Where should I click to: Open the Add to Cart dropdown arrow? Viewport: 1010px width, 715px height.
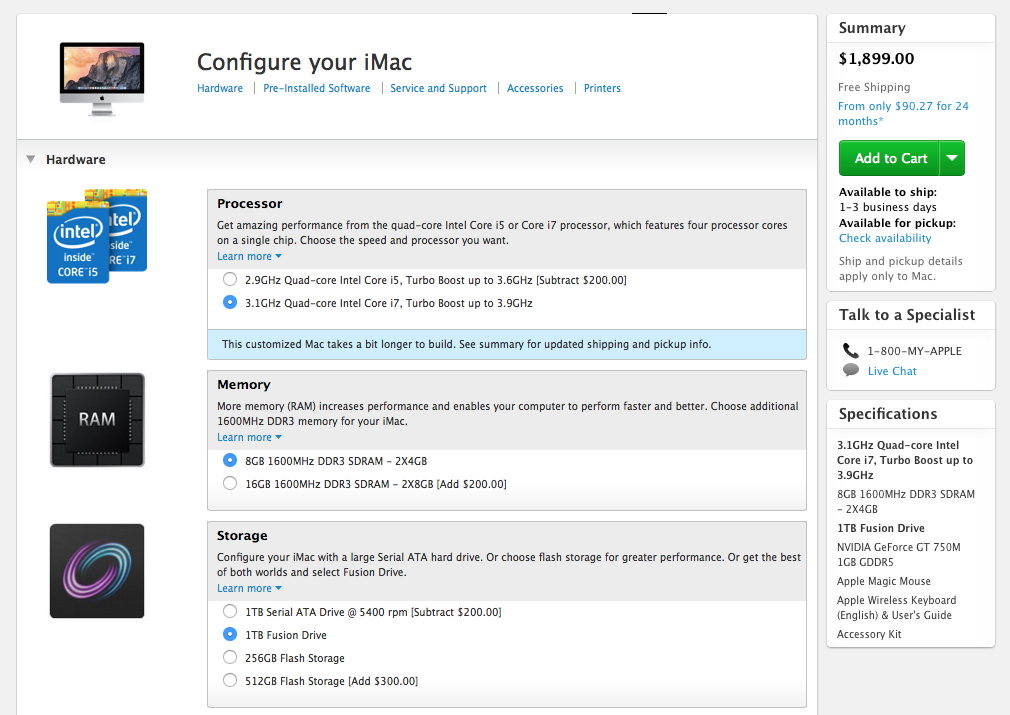[952, 158]
